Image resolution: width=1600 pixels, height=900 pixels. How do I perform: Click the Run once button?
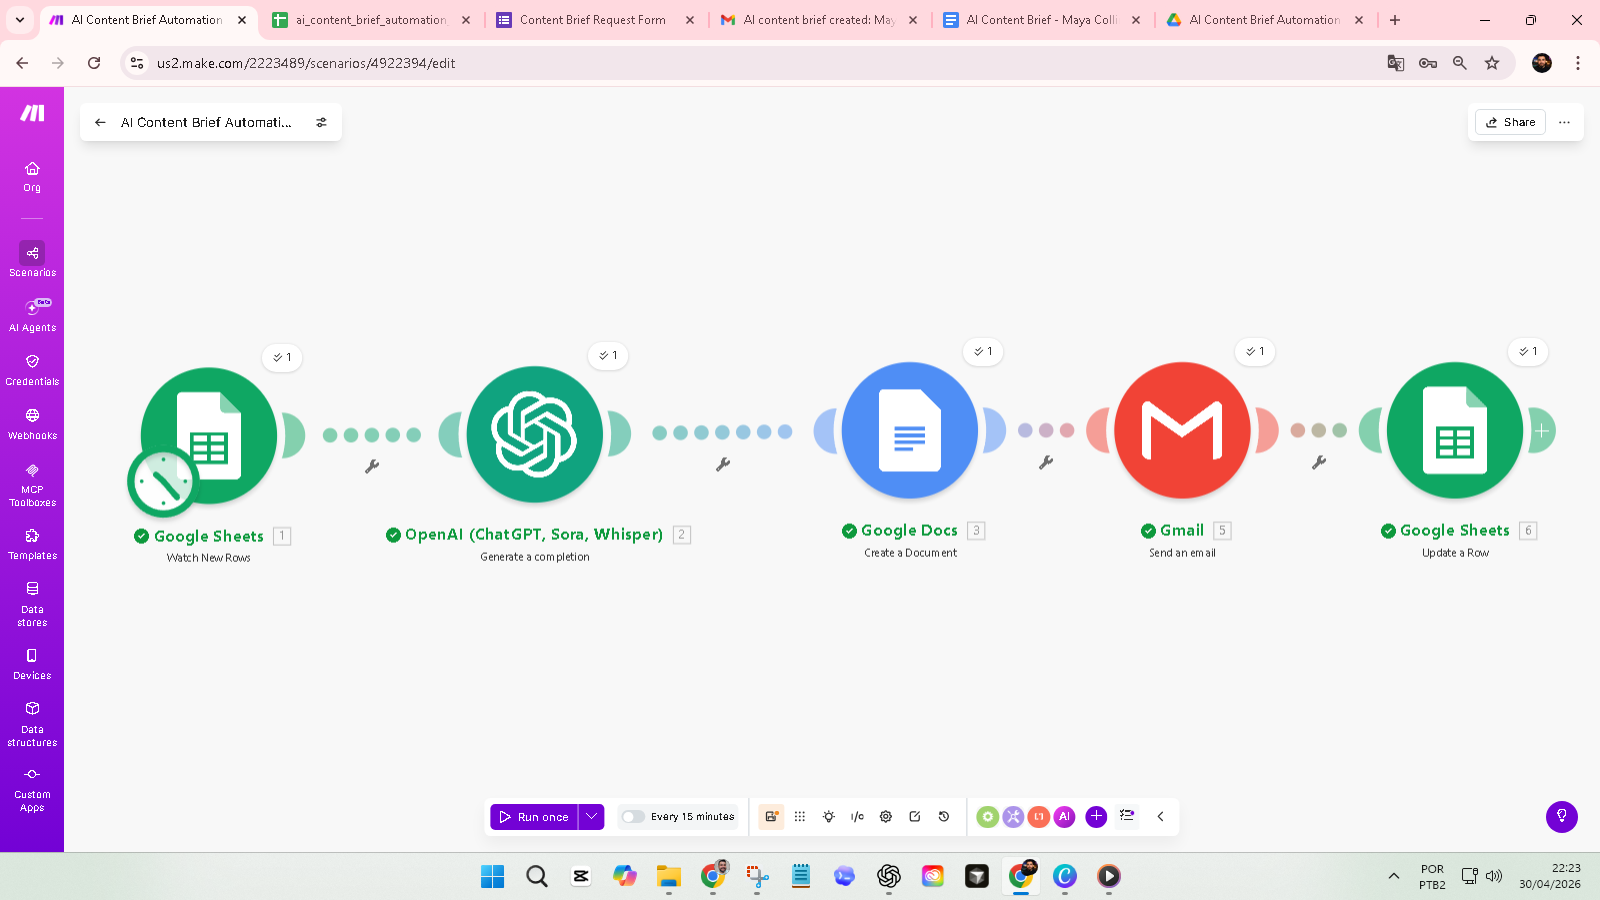(534, 817)
